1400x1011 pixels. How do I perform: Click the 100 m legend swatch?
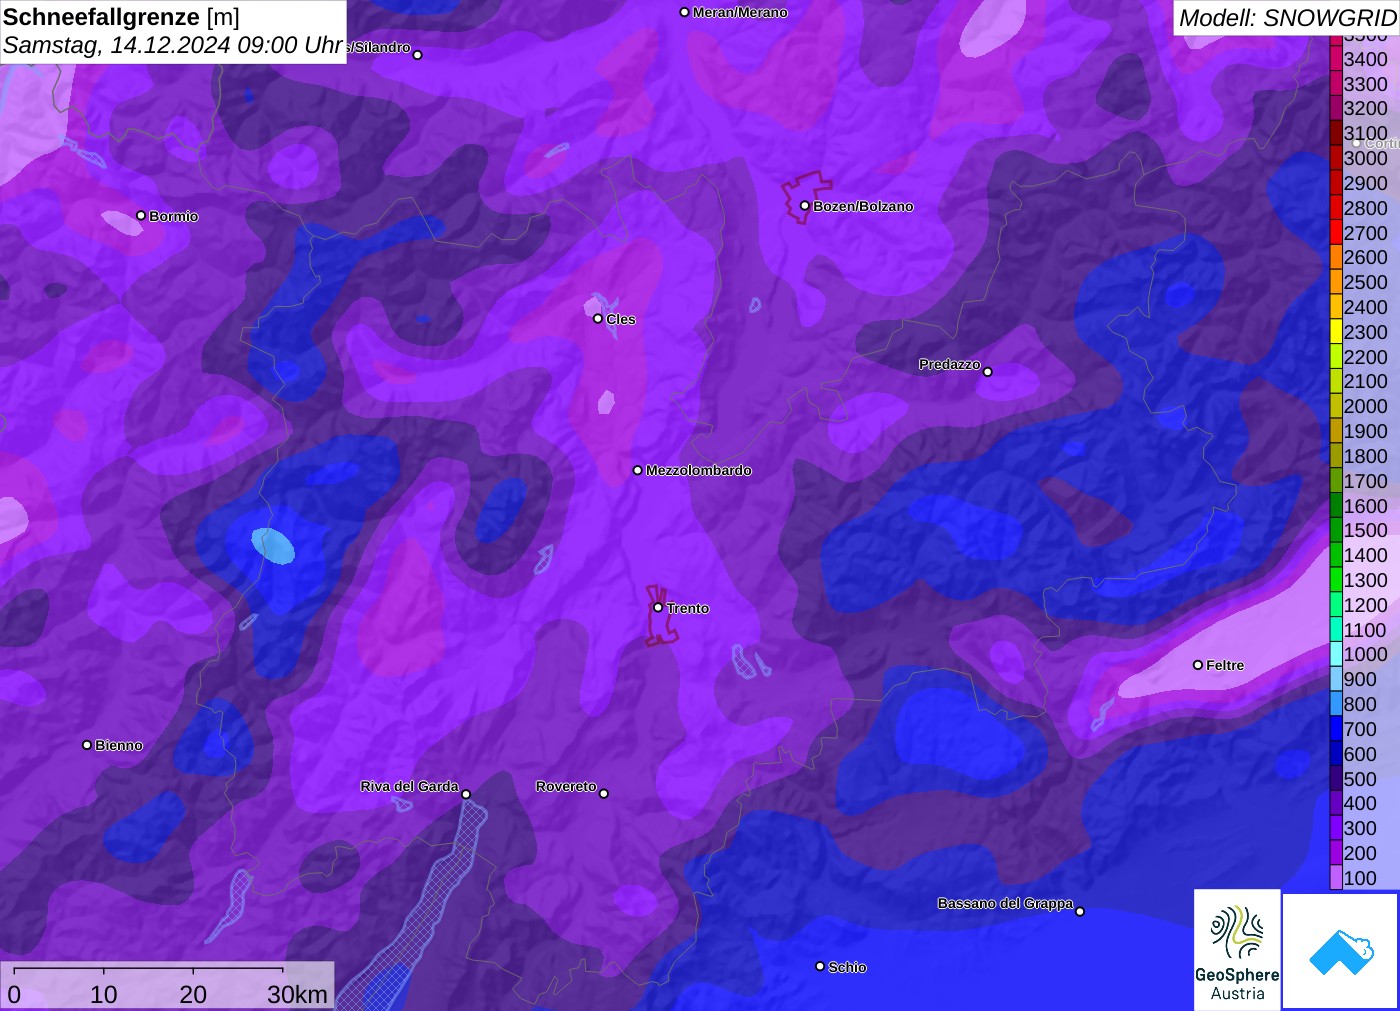[x=1336, y=878]
